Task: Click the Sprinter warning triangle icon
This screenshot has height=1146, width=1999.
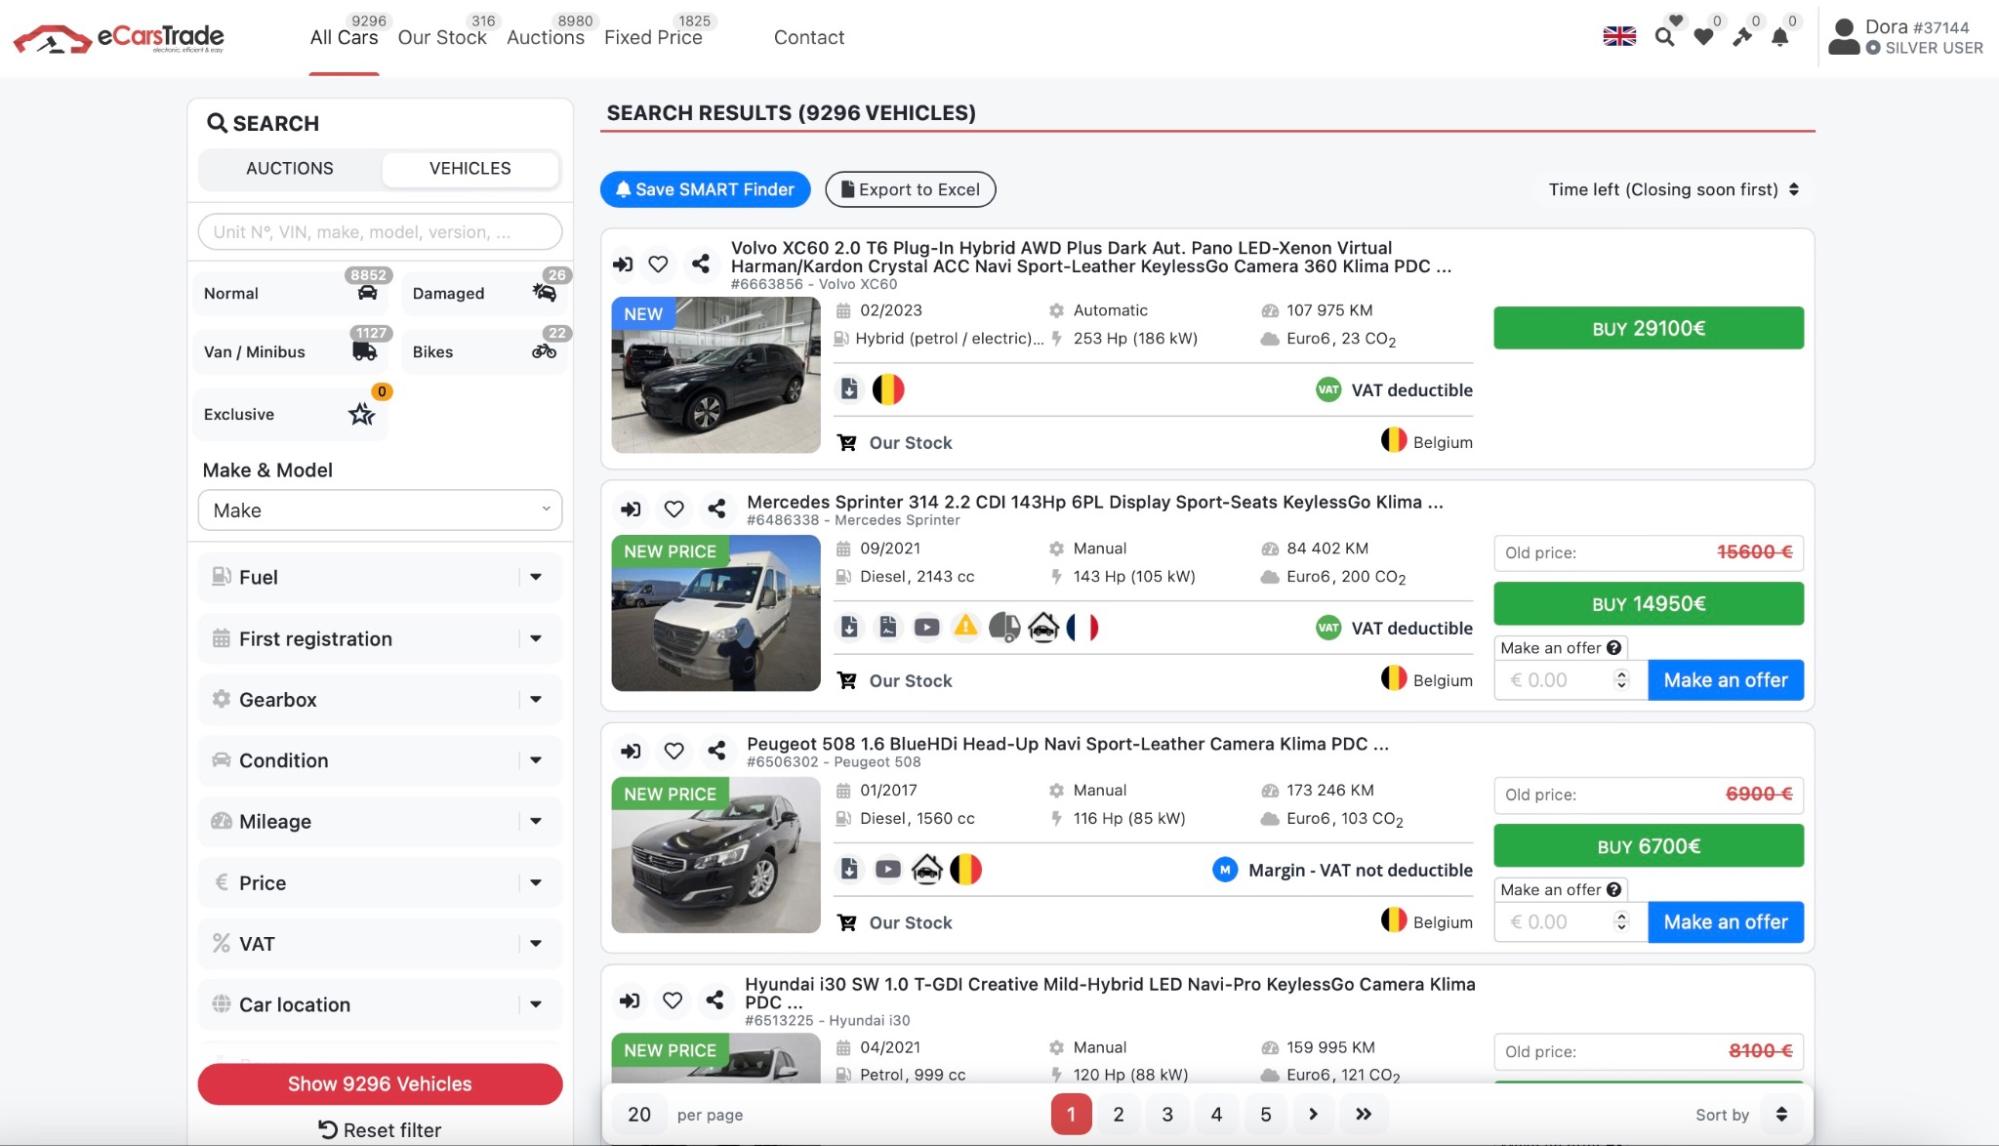Action: tap(965, 627)
